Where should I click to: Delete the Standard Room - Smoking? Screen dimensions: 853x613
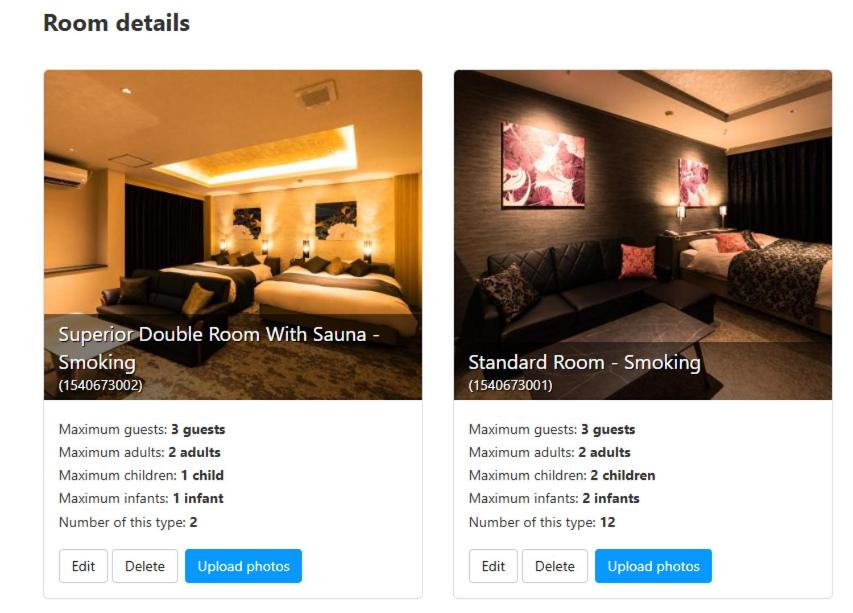point(554,566)
